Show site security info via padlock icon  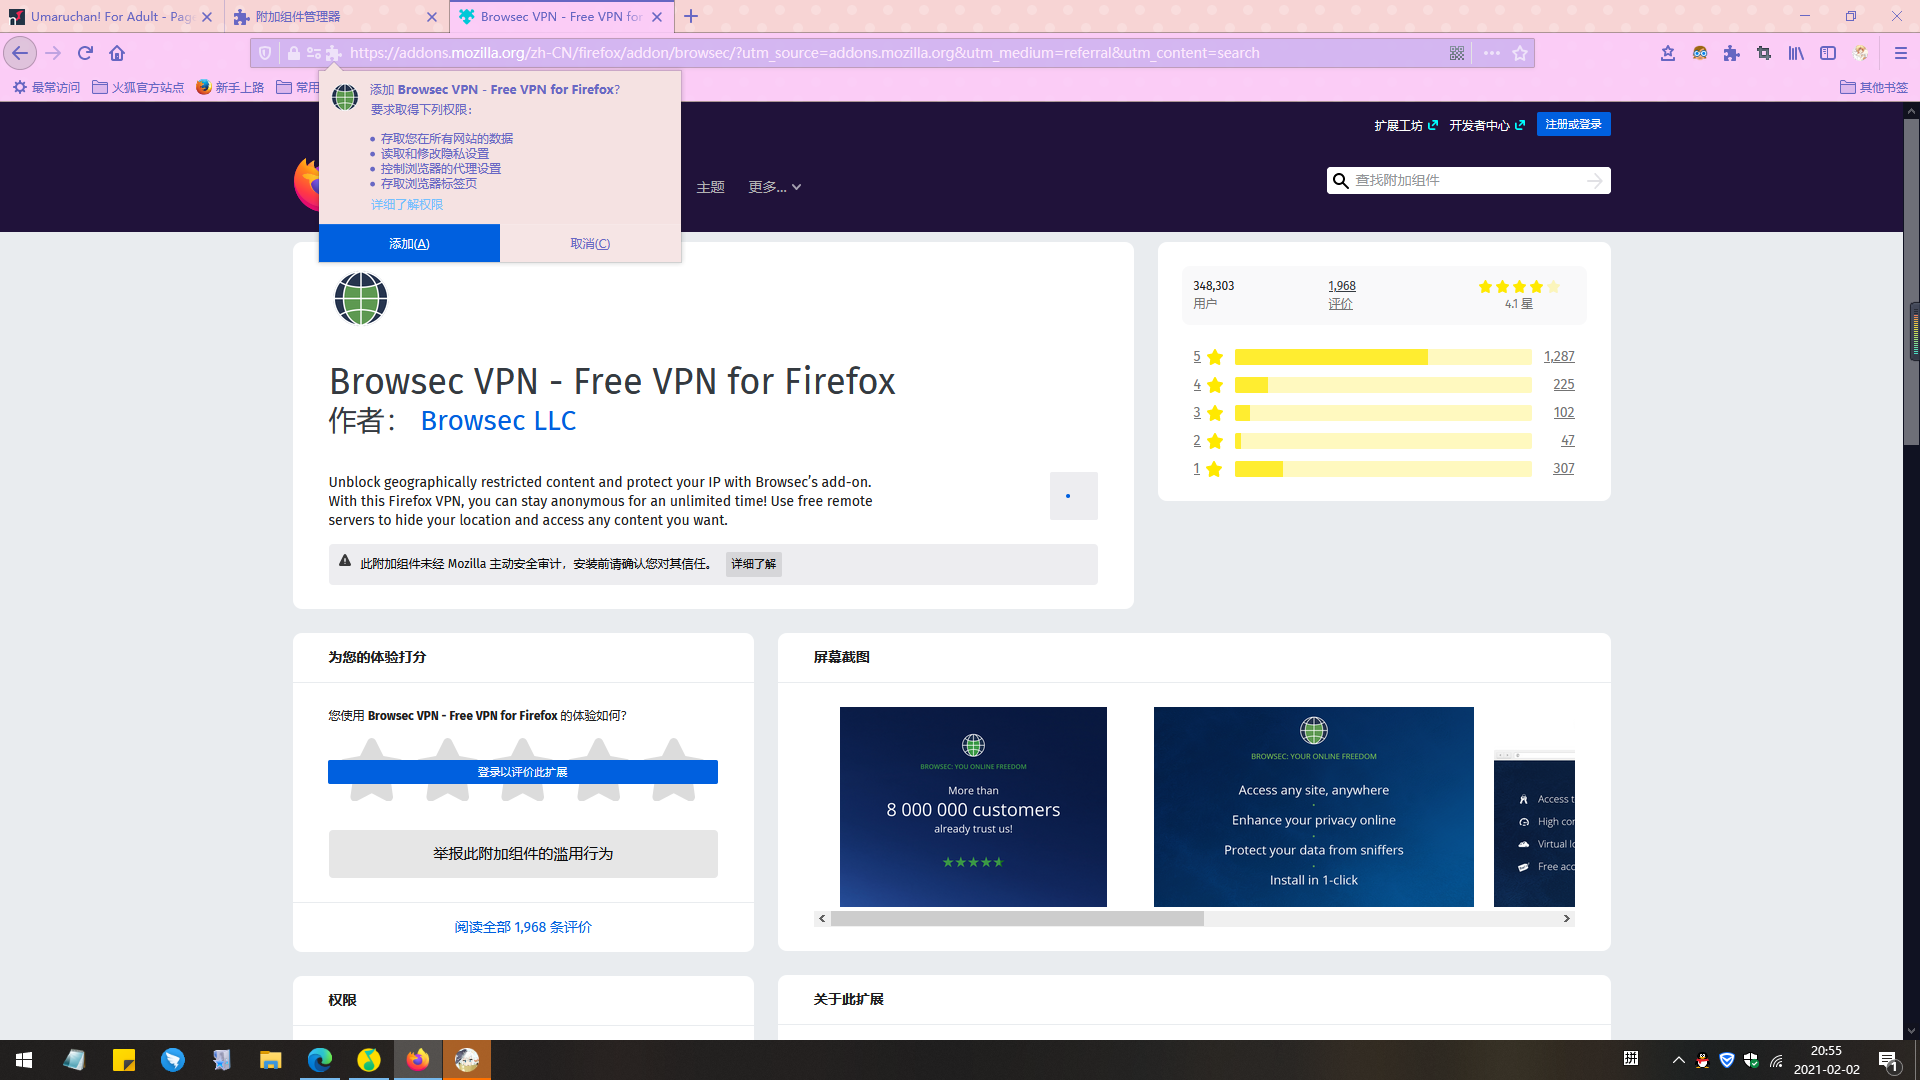(293, 53)
